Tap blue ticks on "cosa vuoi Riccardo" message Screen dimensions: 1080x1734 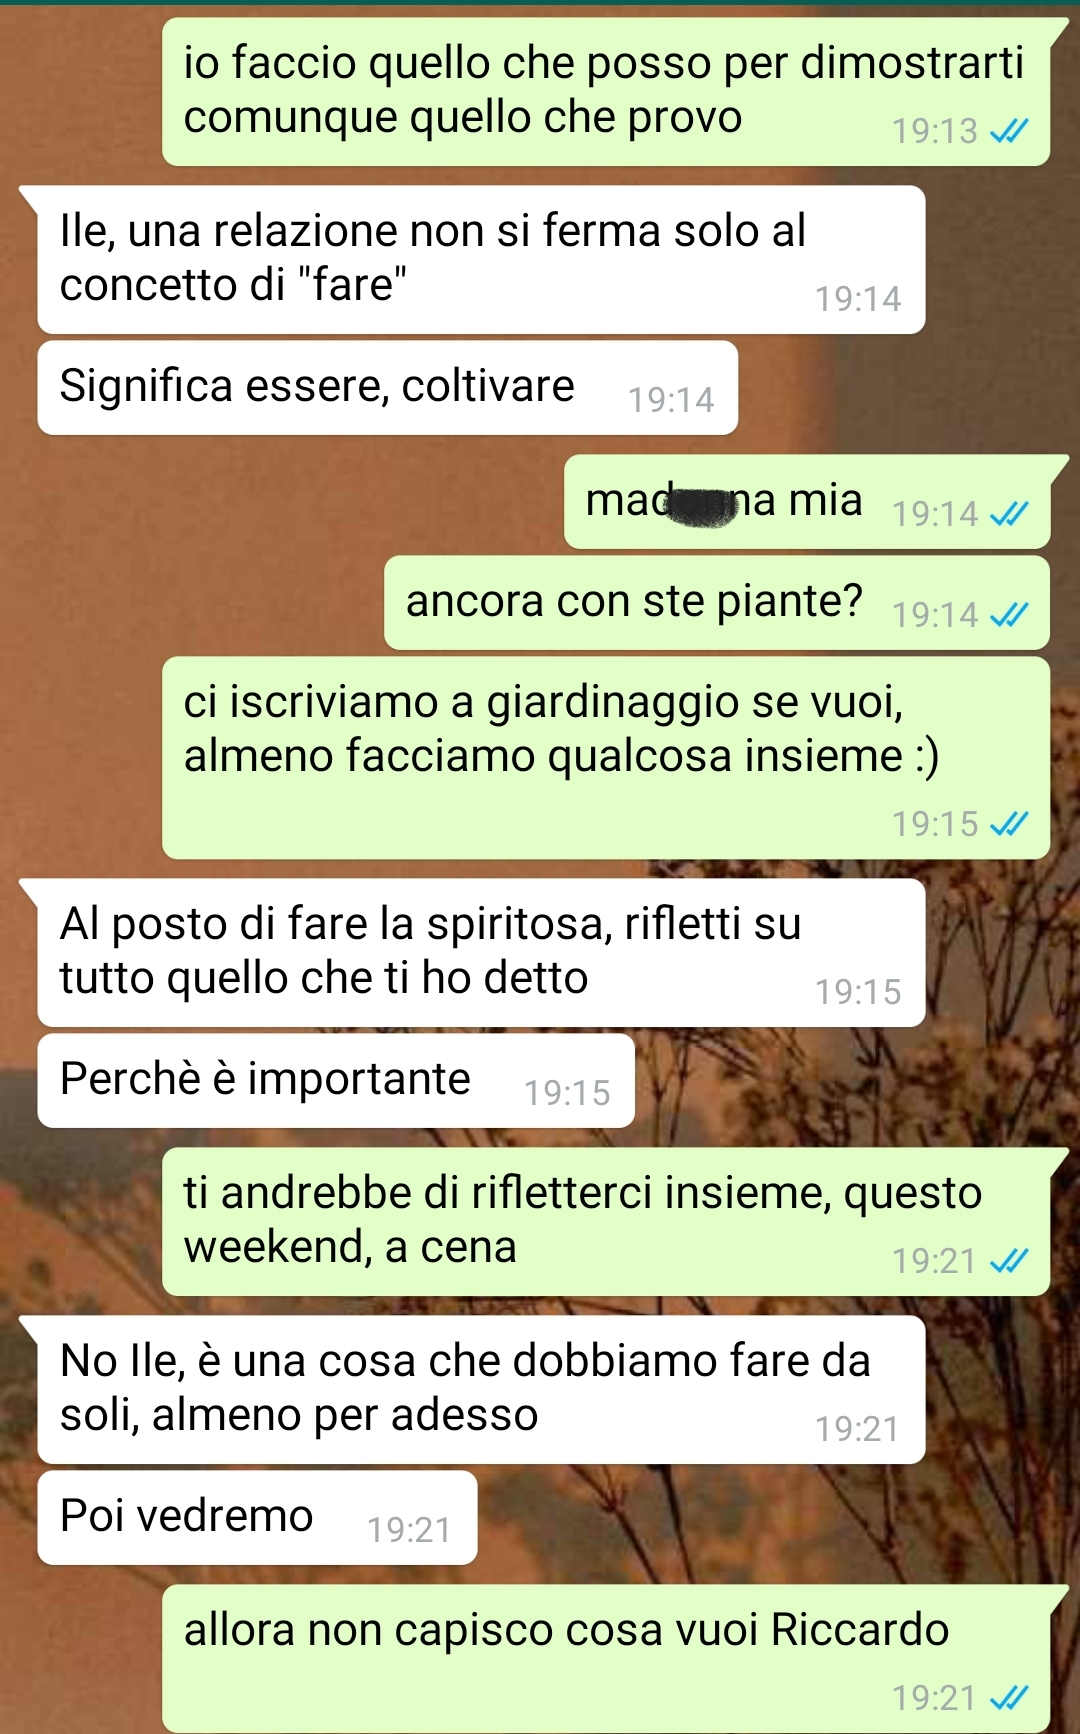1008,1698
